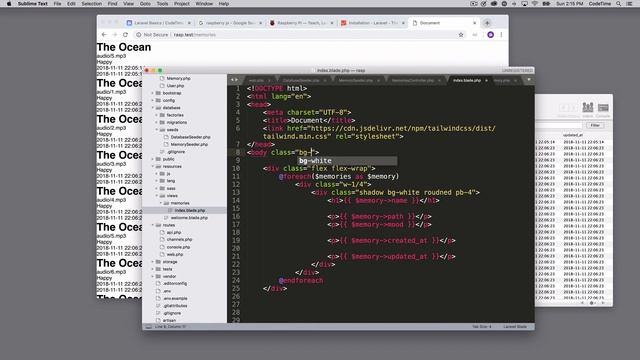Viewport: 640px width, 360px height.
Task: Switch to the MemorySeeder.php editor tab
Action: (356, 80)
